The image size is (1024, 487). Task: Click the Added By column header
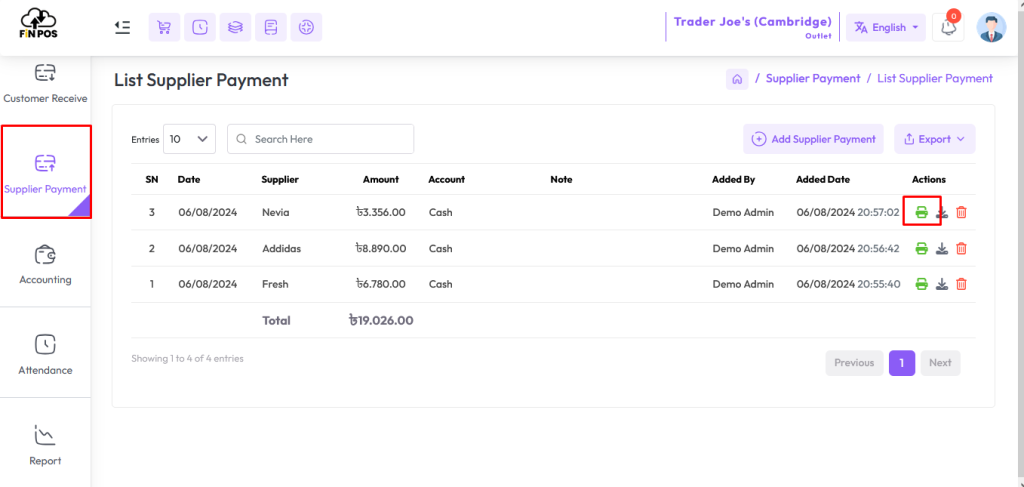(733, 180)
